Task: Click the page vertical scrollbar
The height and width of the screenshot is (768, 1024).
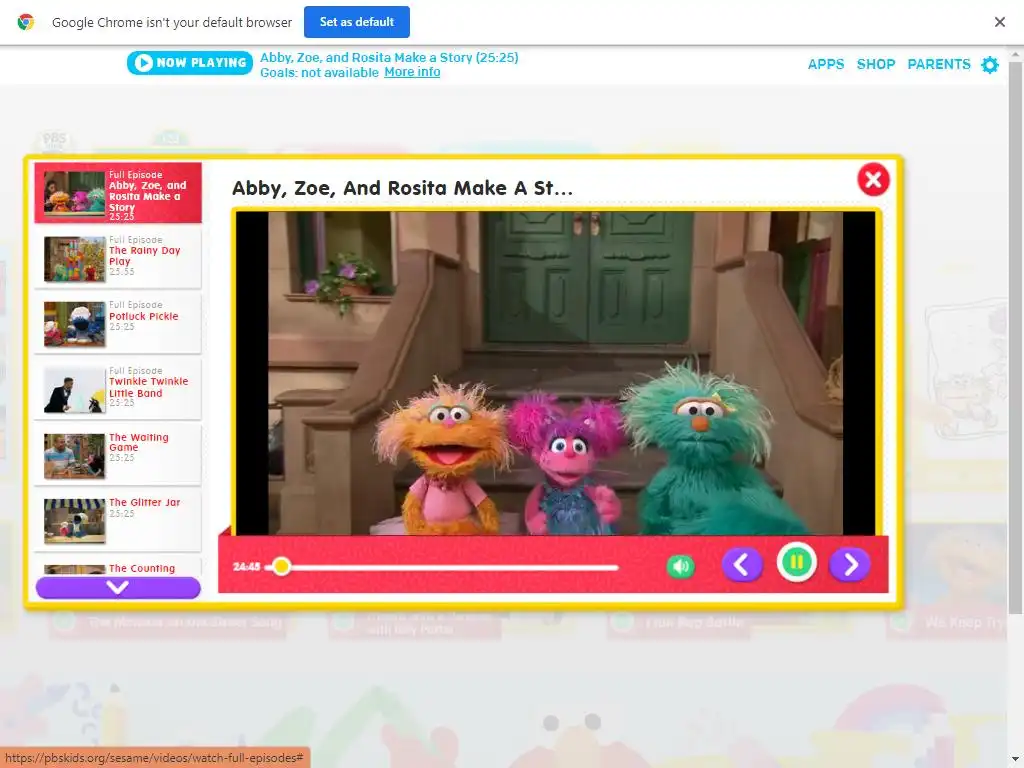Action: pyautogui.click(x=1016, y=336)
